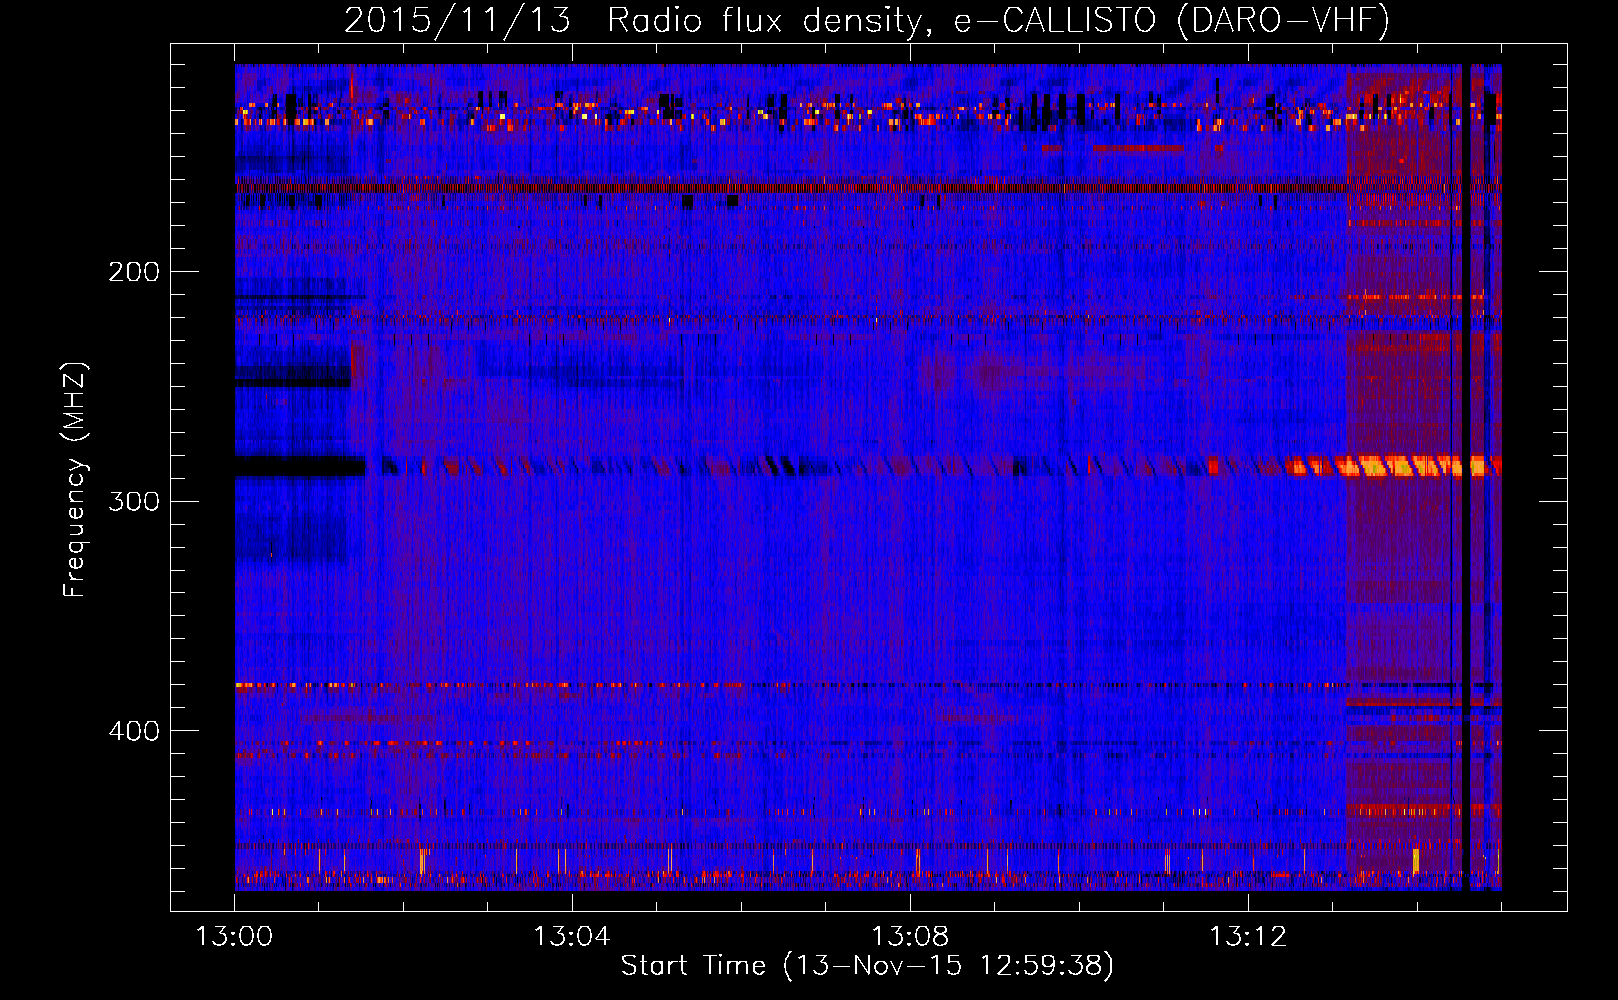Click the 200 frequency tick label
1618x1000 pixels.
click(133, 272)
